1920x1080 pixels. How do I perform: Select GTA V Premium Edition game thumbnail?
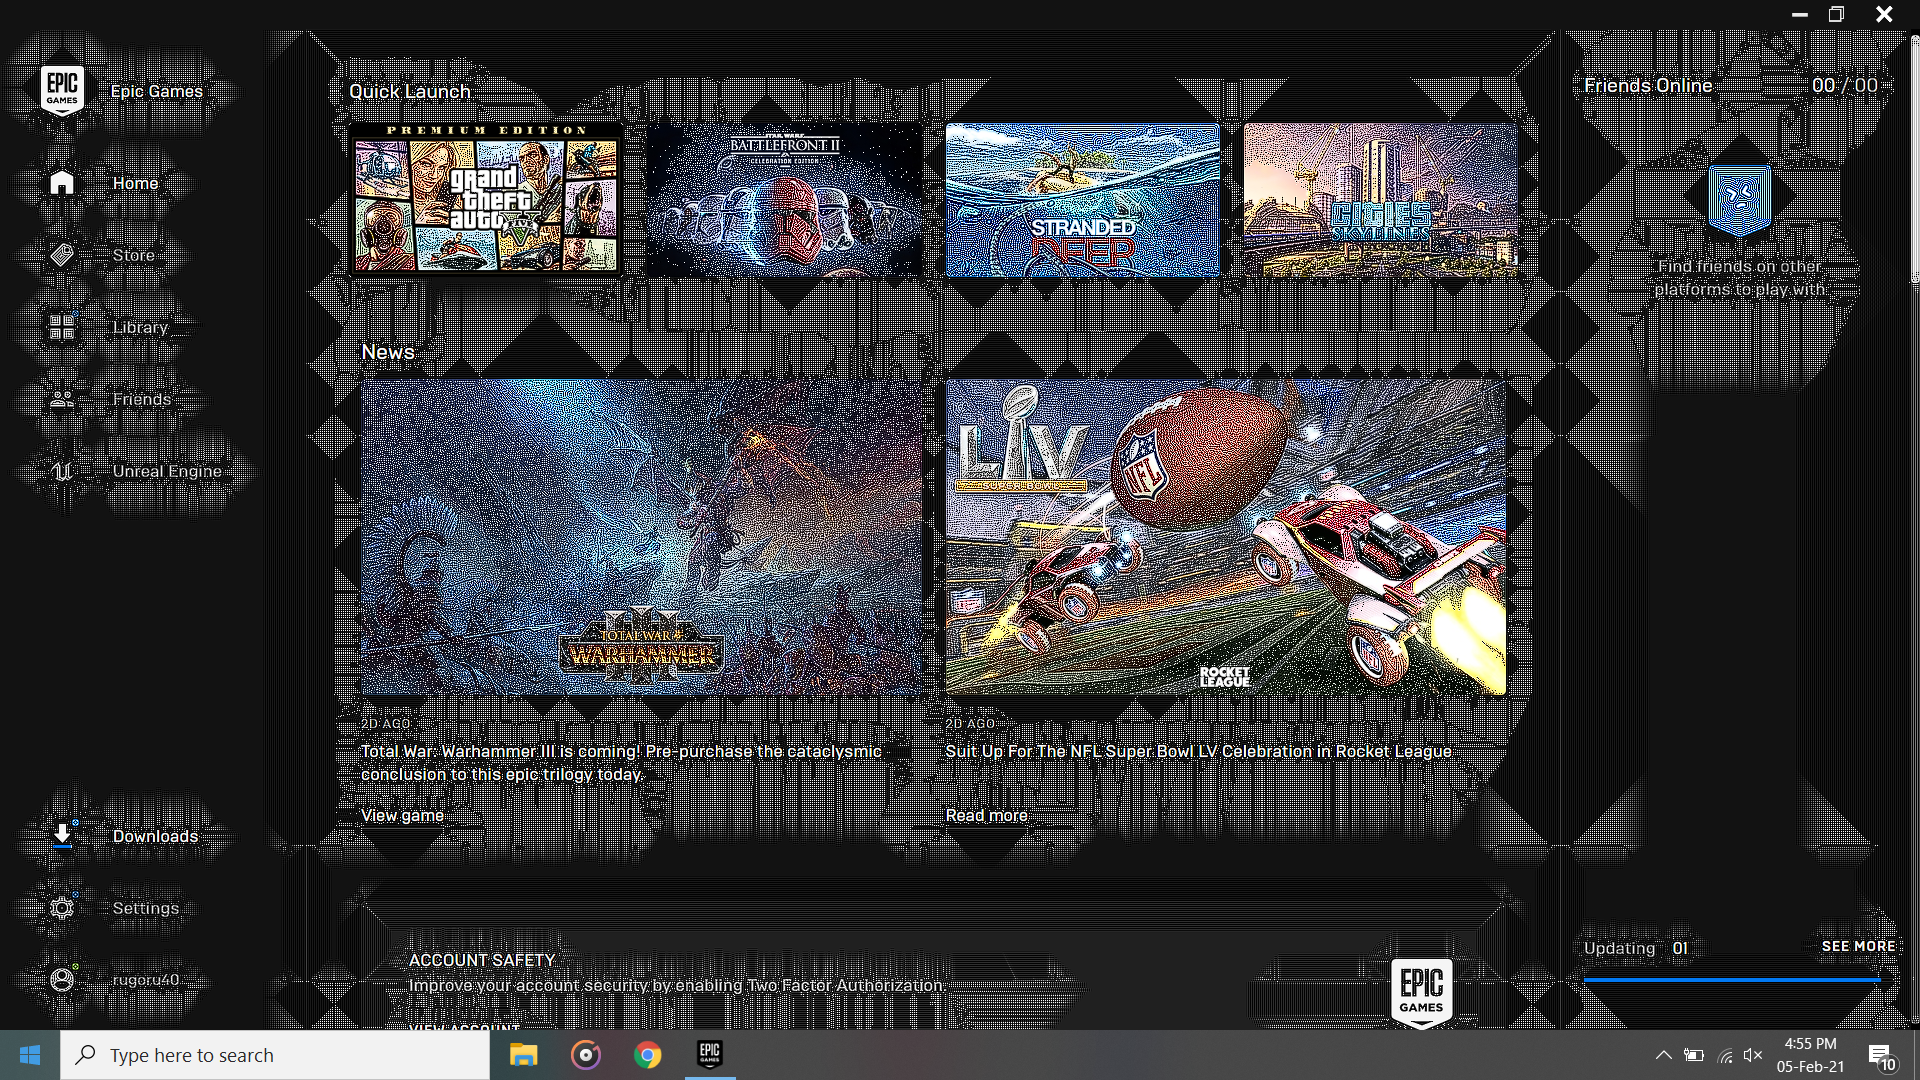[x=485, y=196]
